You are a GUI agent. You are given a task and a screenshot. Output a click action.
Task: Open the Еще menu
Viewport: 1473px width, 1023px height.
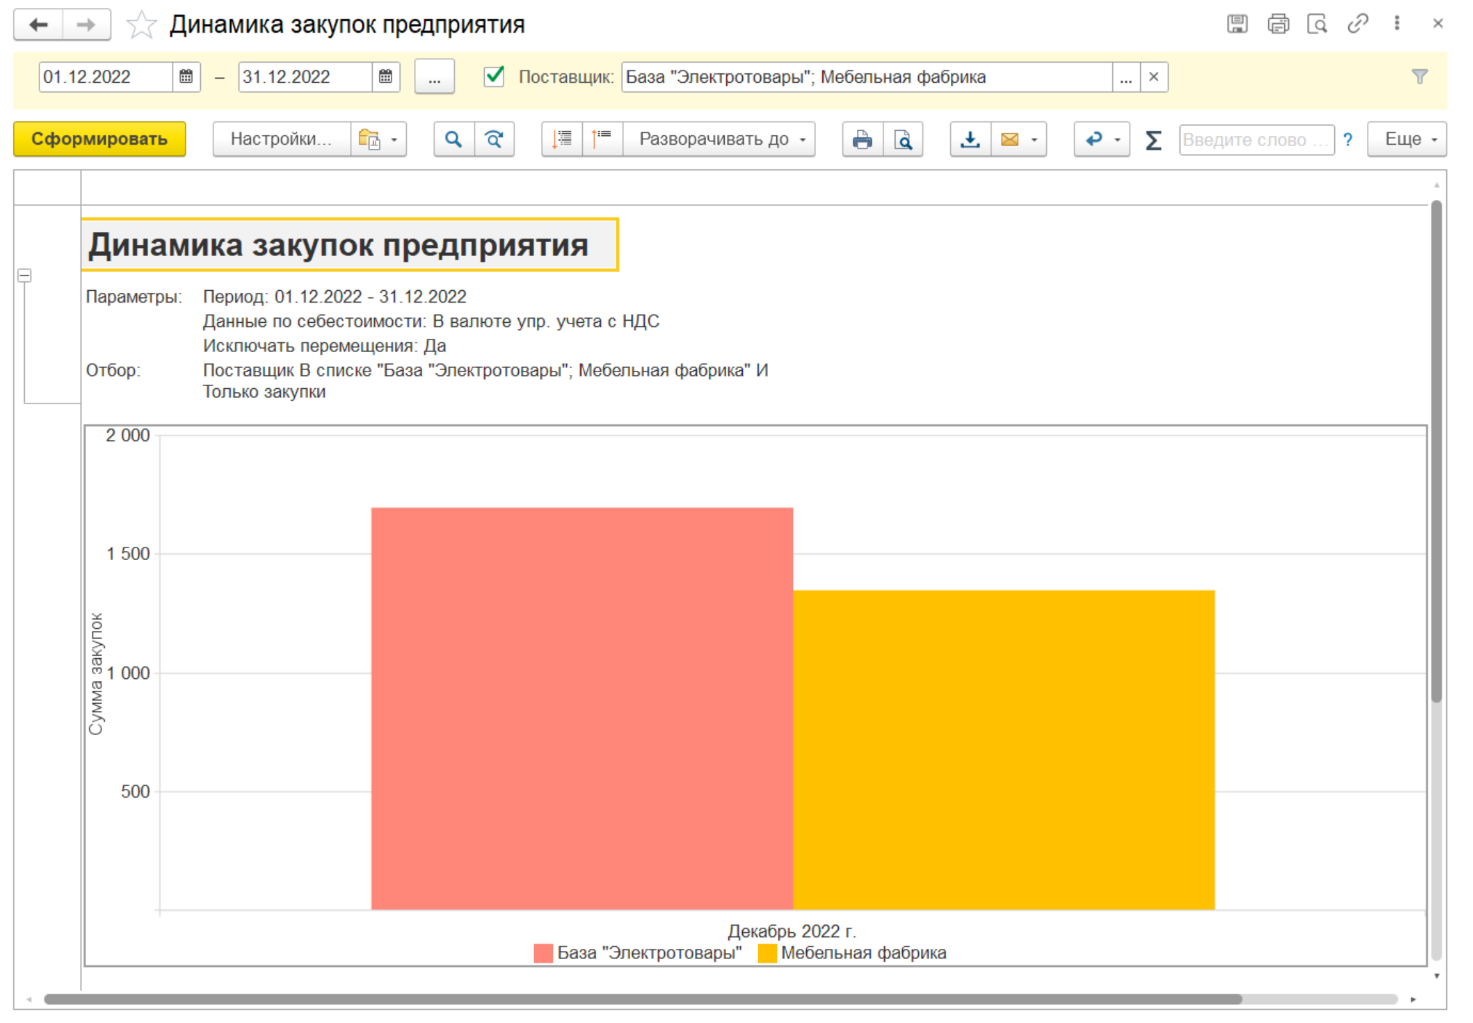coord(1408,140)
